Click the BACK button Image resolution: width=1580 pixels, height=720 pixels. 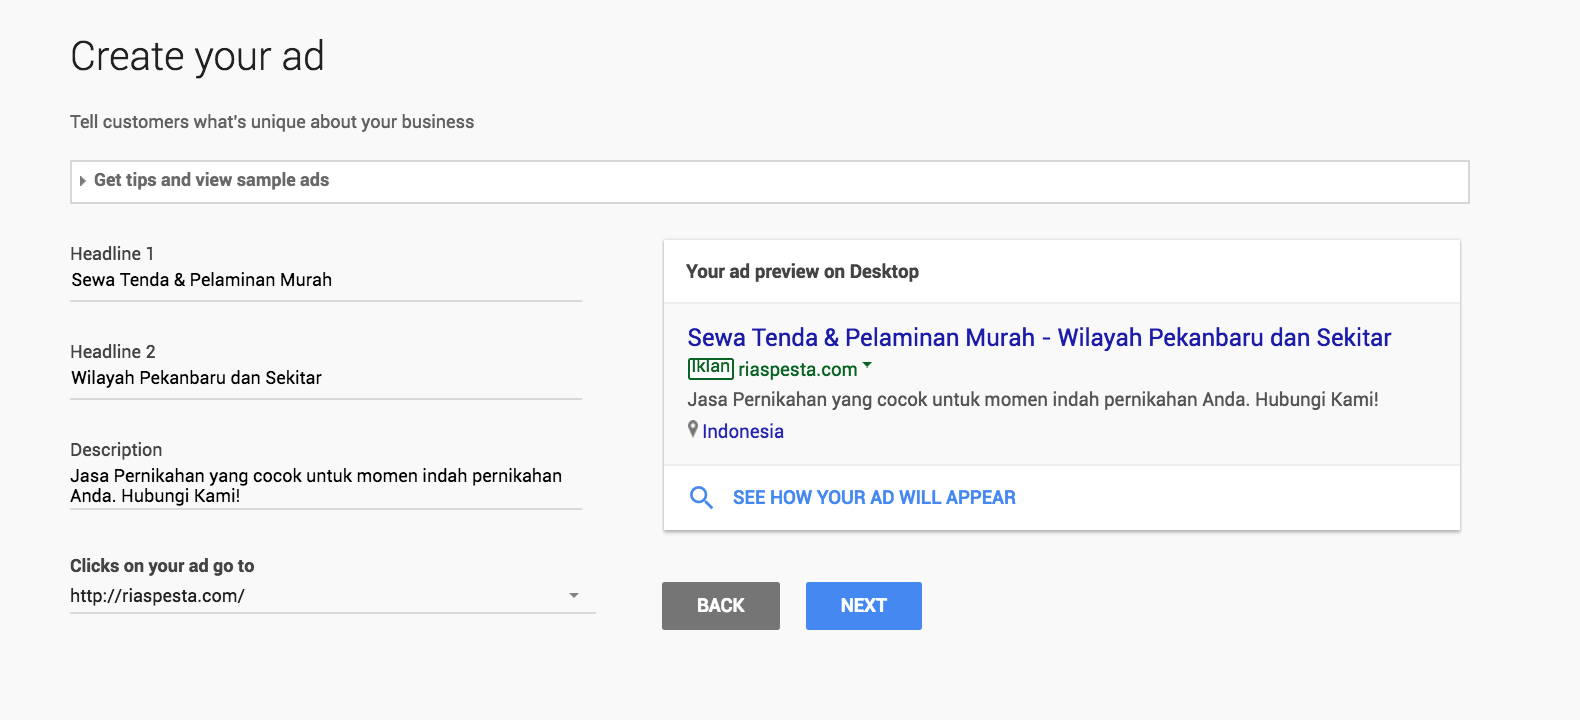coord(720,605)
